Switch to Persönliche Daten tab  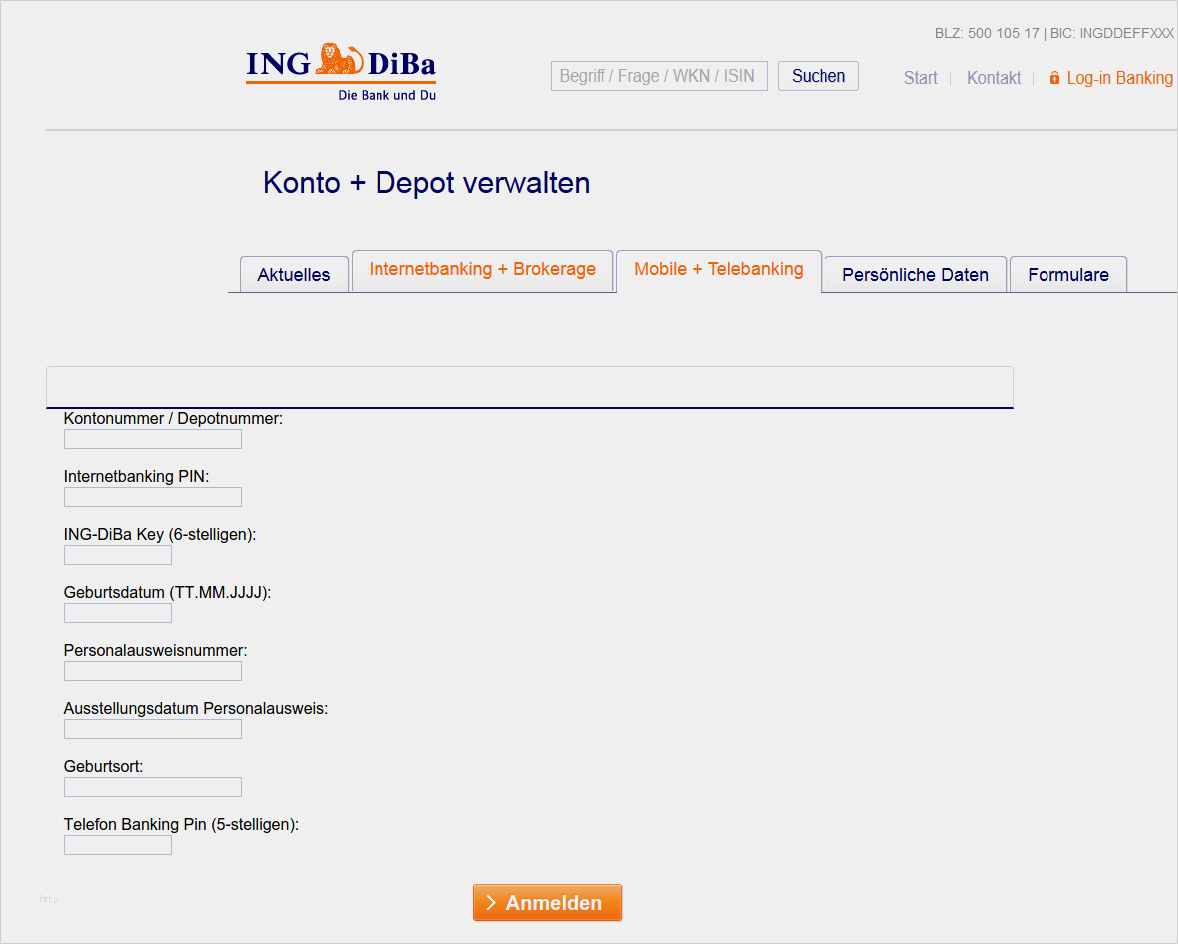point(915,274)
